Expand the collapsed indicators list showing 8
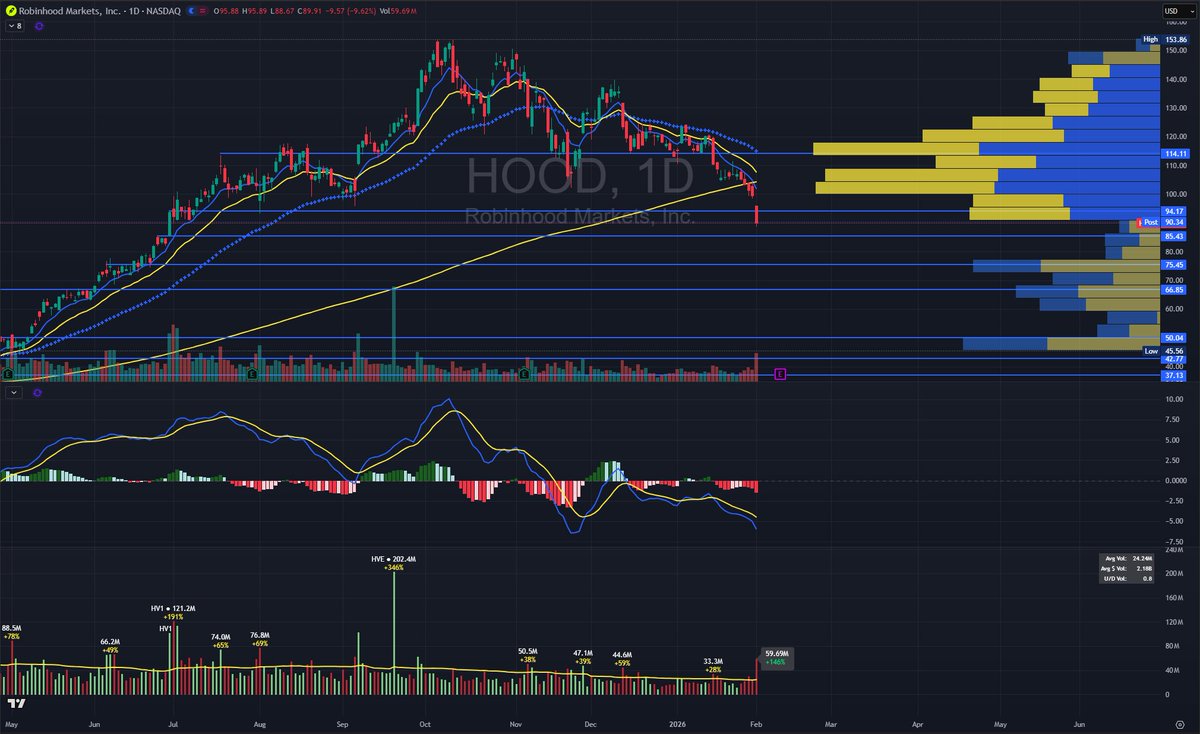 point(16,26)
